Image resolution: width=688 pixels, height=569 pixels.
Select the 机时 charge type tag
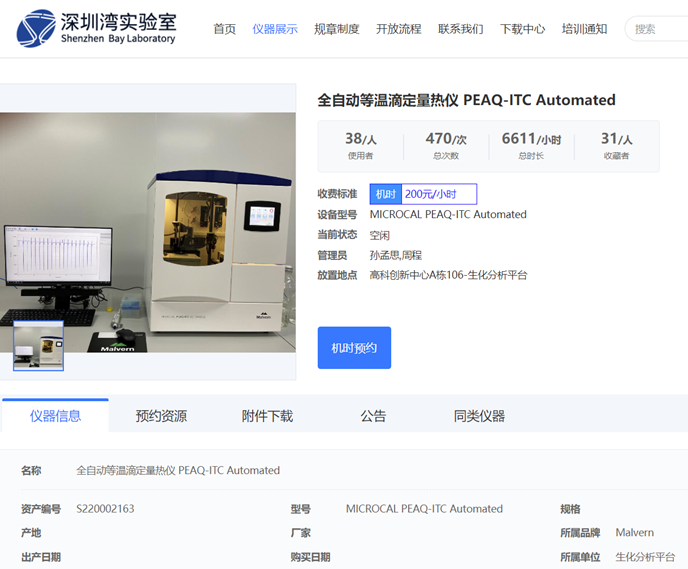(386, 194)
